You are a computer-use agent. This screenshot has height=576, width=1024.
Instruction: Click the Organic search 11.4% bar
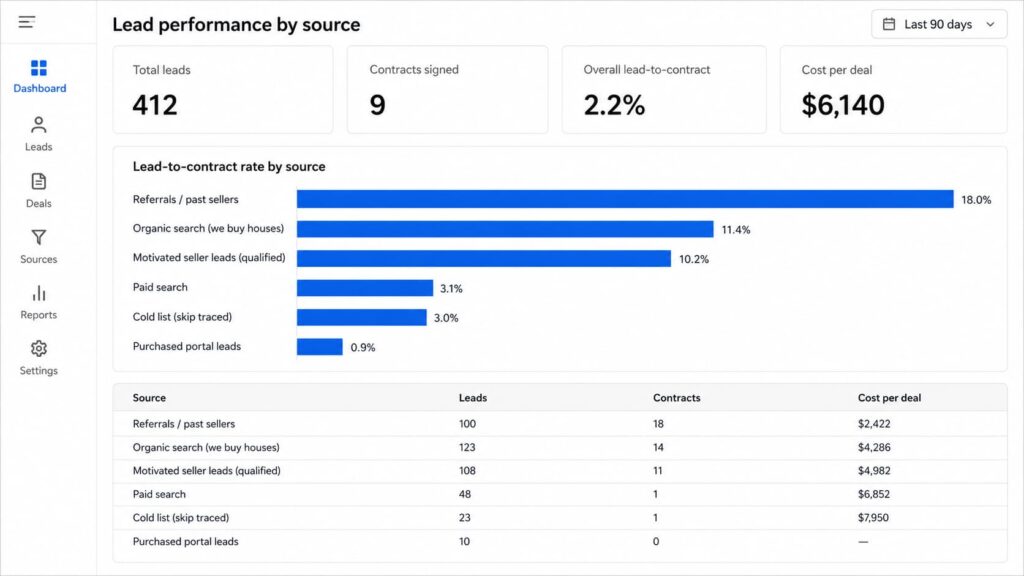point(505,229)
